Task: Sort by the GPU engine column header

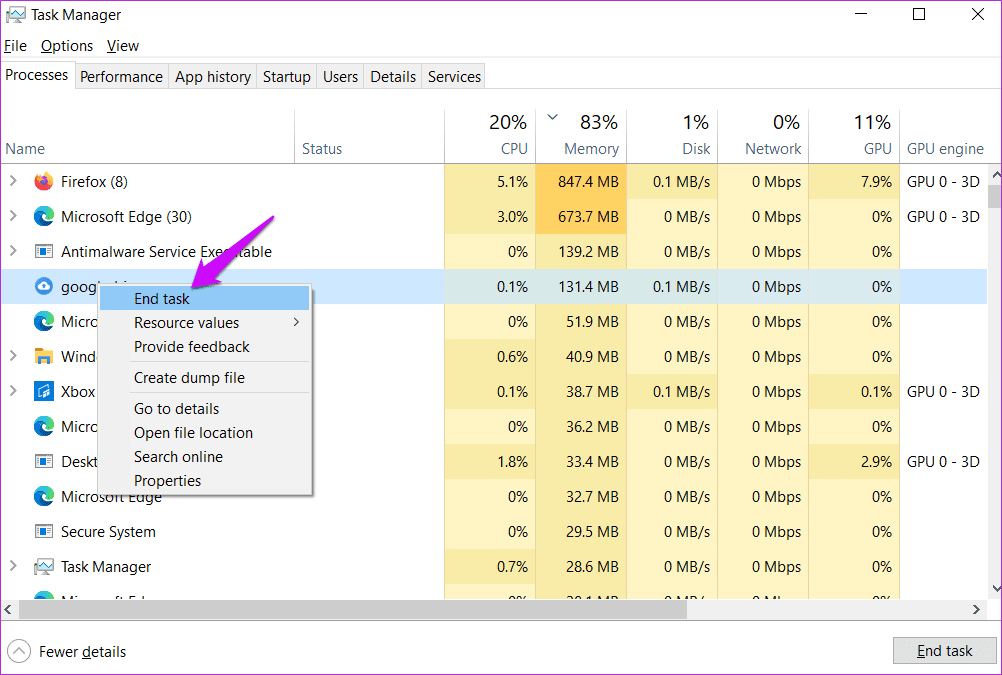Action: tap(945, 136)
